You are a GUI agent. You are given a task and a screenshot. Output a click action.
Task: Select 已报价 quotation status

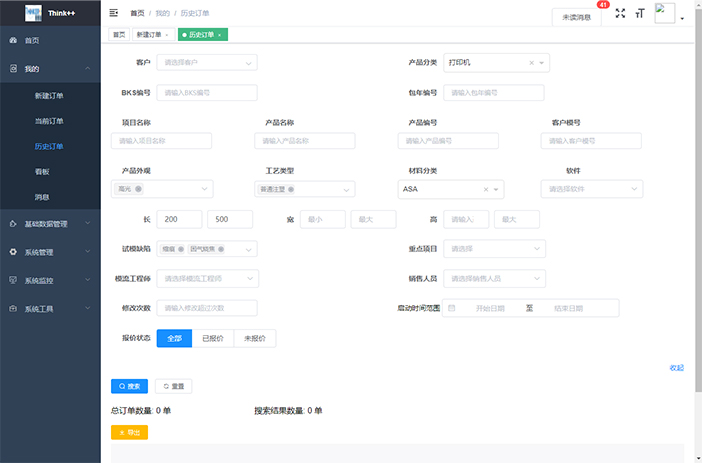213,339
